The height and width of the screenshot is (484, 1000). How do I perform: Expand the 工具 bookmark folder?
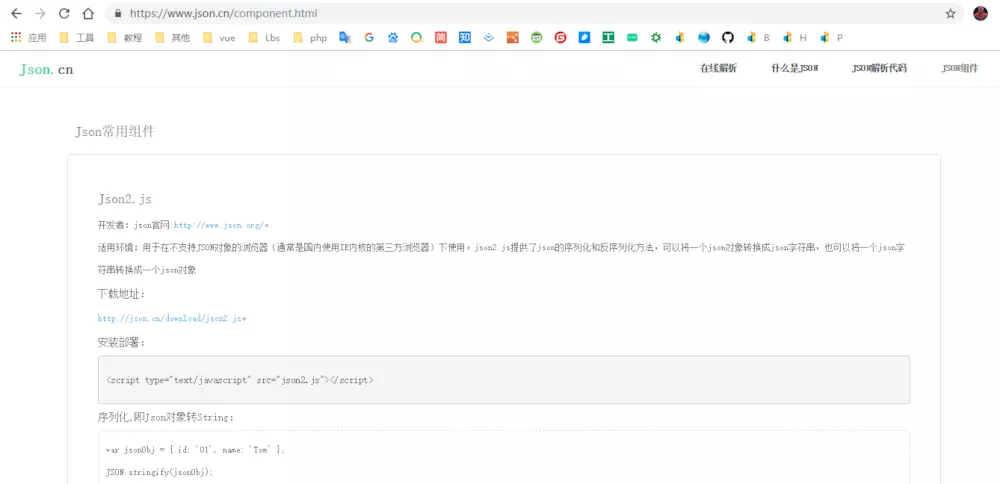[x=77, y=38]
